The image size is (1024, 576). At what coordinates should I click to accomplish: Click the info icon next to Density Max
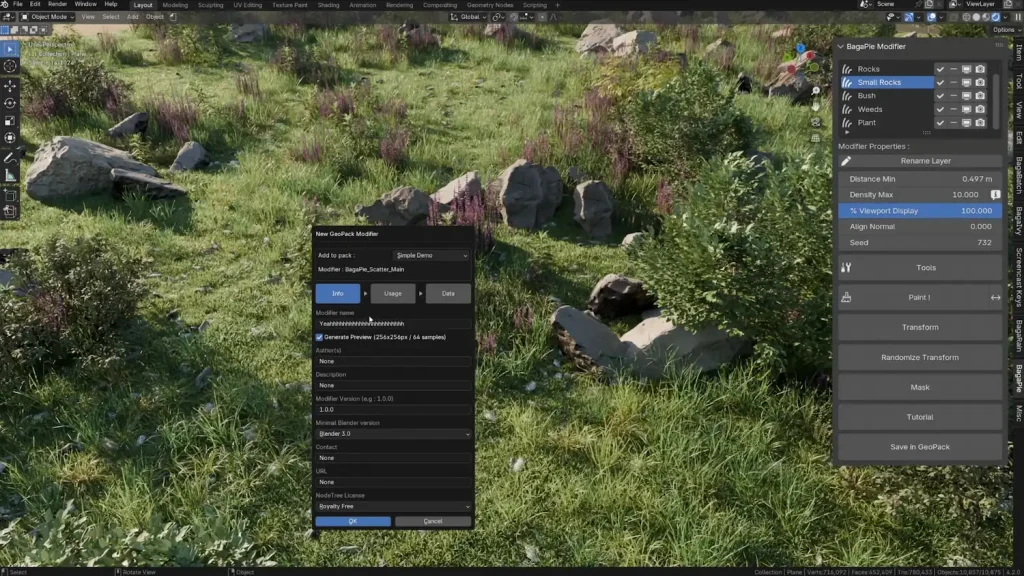click(x=995, y=194)
